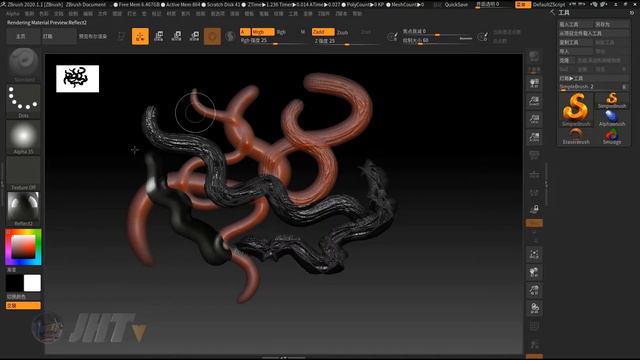Viewport: 640px width, 360px height.
Task: Click the brush-circle icon right of Draw Size slider
Action: (482, 37)
